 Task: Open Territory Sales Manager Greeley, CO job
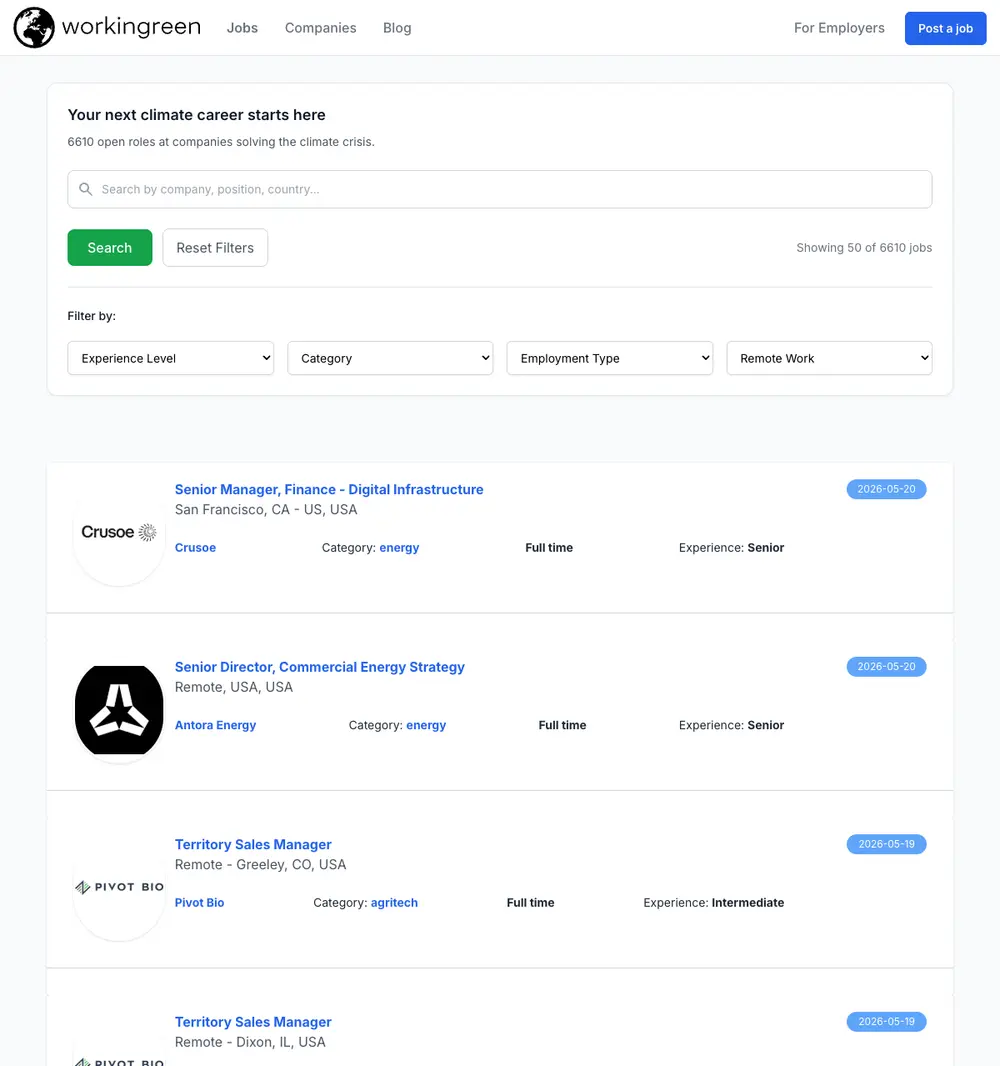pyautogui.click(x=253, y=844)
